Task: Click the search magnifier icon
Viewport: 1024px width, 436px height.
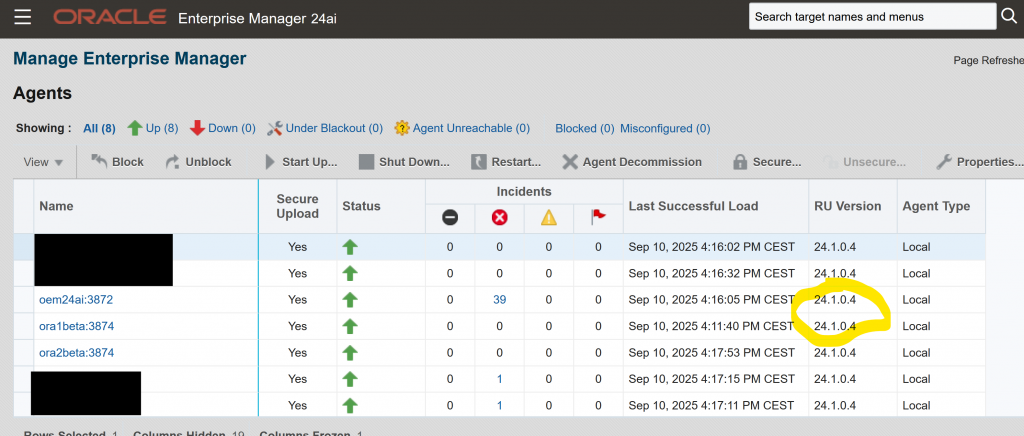Action: pyautogui.click(x=1009, y=17)
